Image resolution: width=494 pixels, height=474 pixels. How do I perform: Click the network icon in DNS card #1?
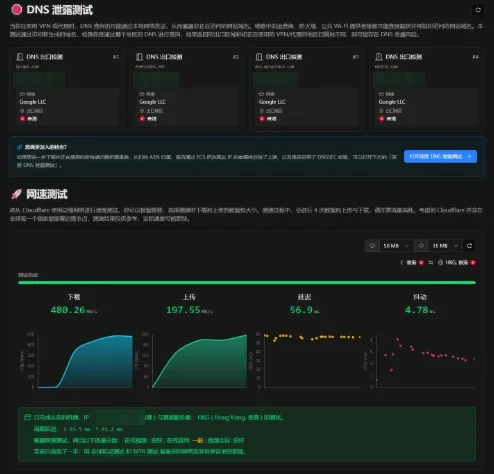pyautogui.click(x=22, y=94)
